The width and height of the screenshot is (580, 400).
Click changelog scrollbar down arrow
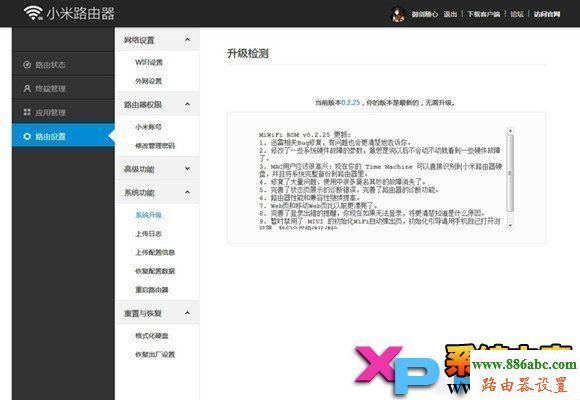tap(510, 225)
